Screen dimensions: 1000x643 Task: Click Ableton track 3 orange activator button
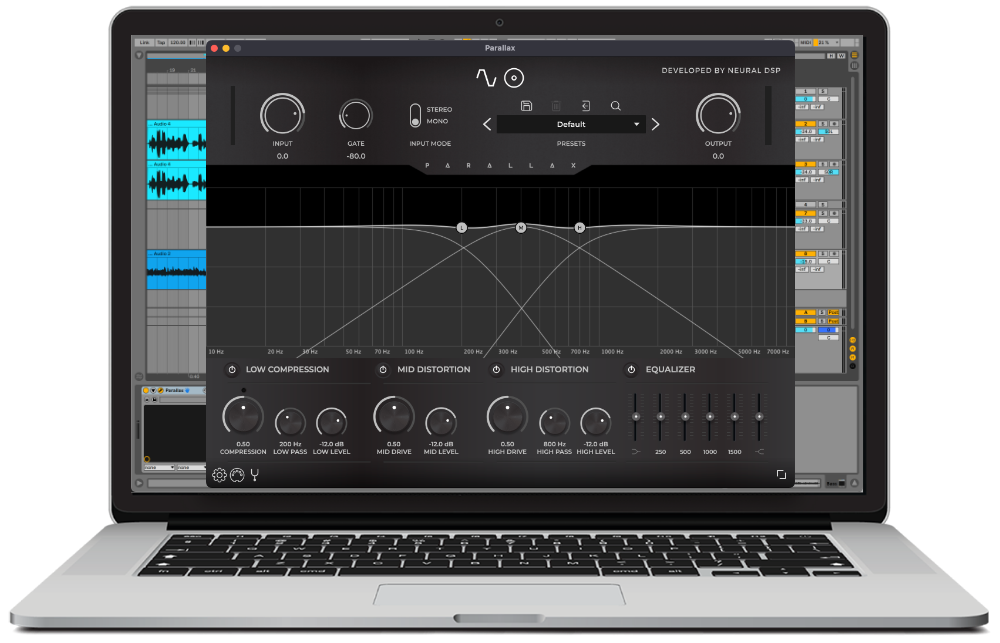point(805,165)
